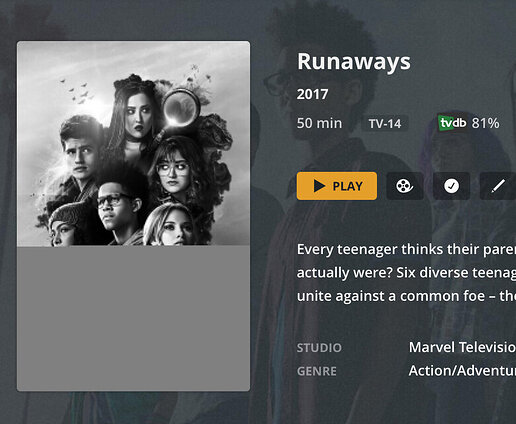Image resolution: width=516 pixels, height=424 pixels.
Task: Click the 50 min duration label
Action: click(x=319, y=123)
